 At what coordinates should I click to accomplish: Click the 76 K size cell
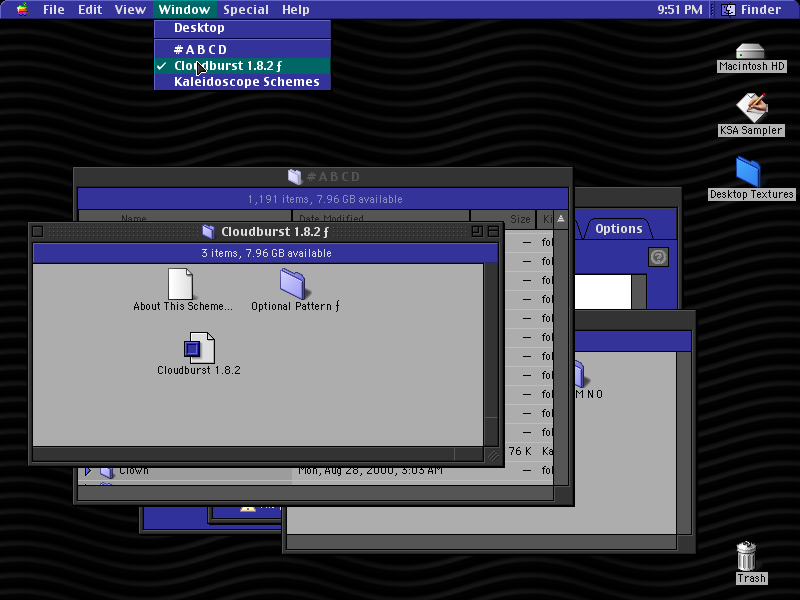520,451
